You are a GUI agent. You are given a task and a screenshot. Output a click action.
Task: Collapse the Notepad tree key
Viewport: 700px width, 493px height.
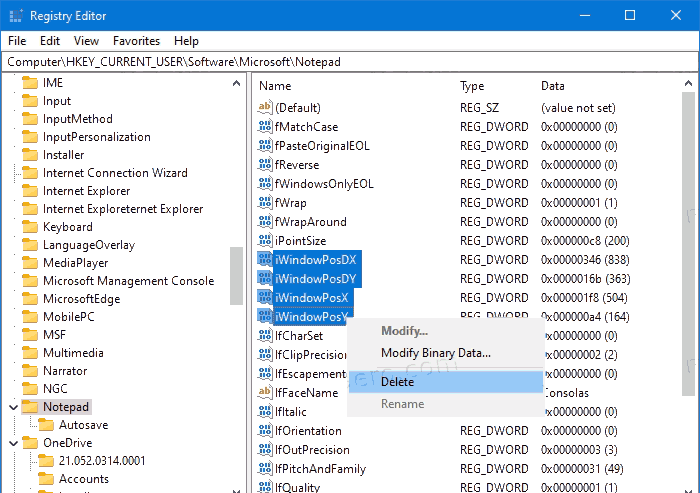pyautogui.click(x=13, y=407)
